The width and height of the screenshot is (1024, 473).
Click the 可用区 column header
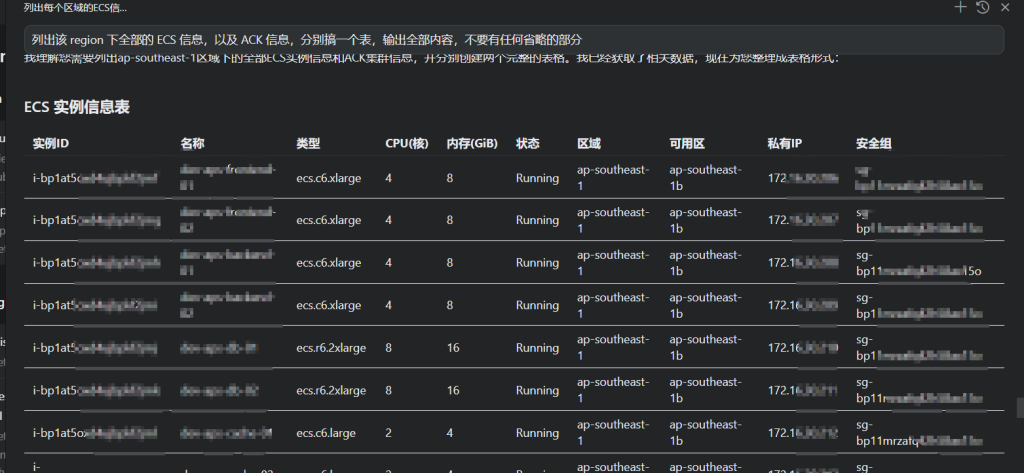click(x=688, y=144)
